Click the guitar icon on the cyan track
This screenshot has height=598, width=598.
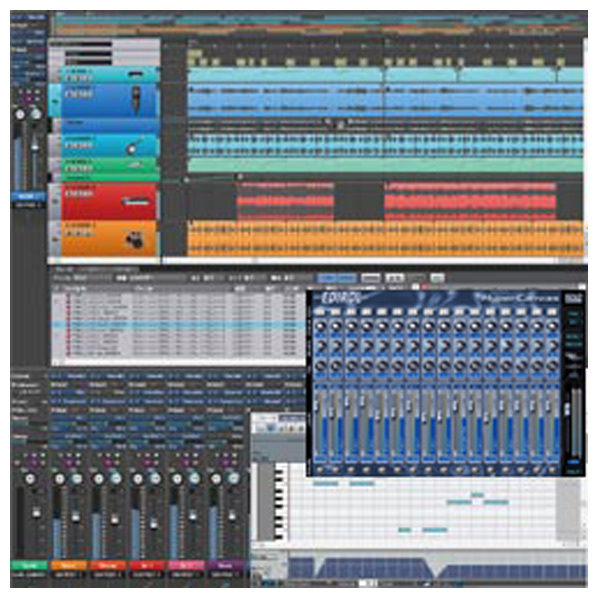[134, 147]
